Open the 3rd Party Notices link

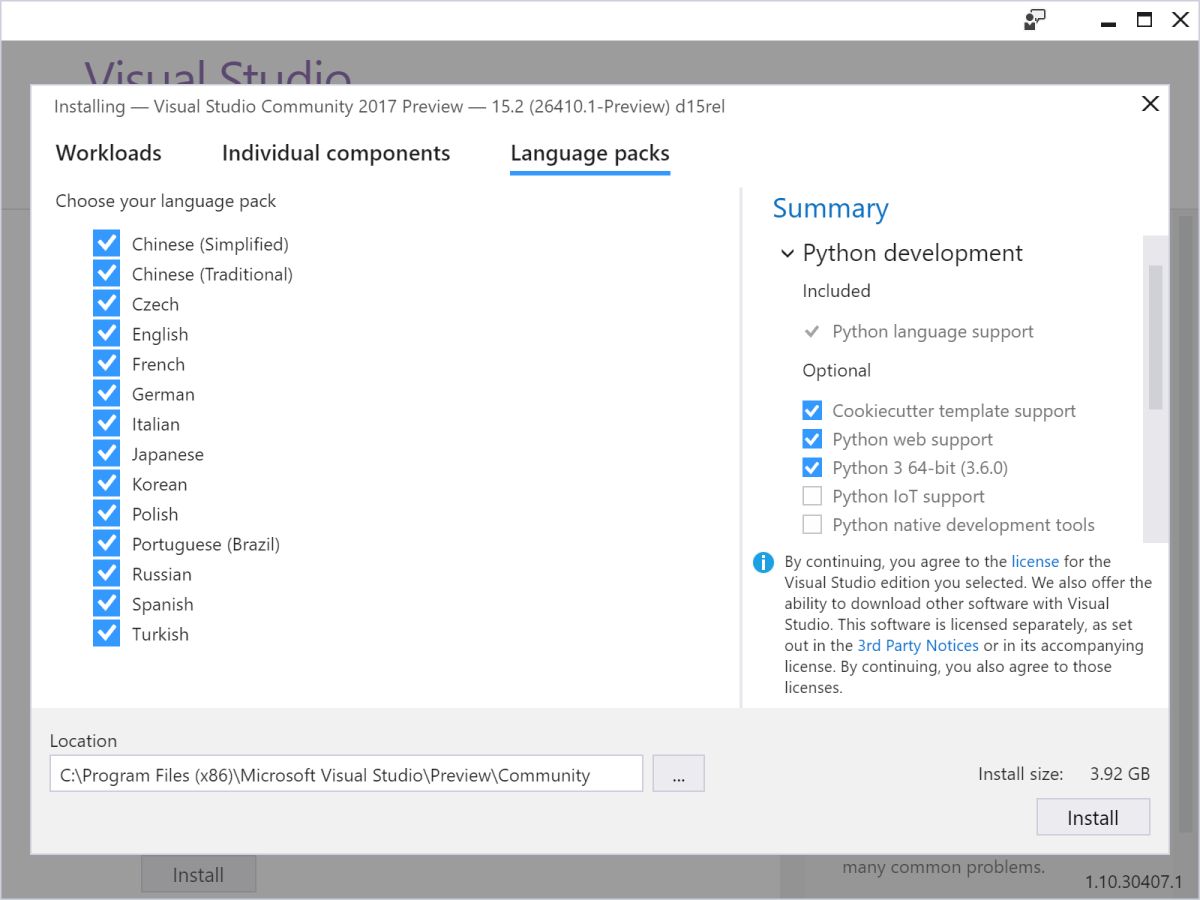(x=918, y=646)
